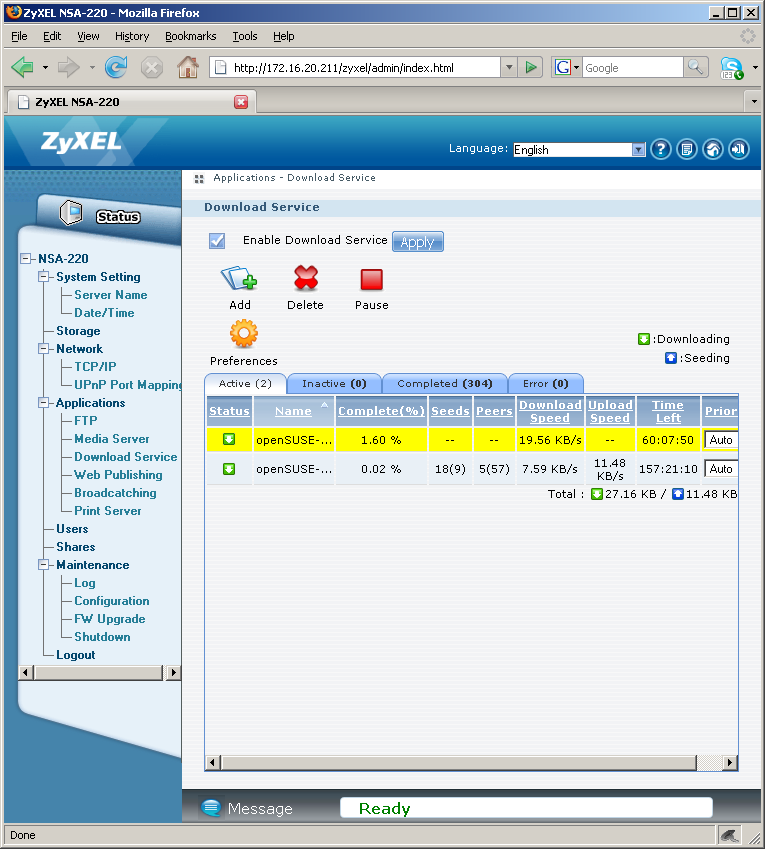This screenshot has height=849, width=765.
Task: Switch to Inactive (0) tab
Action: (x=334, y=384)
